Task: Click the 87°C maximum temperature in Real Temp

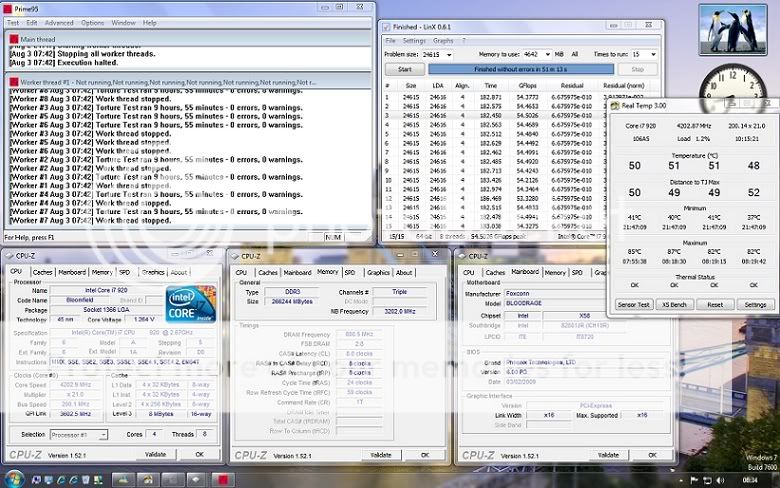Action: pos(674,252)
